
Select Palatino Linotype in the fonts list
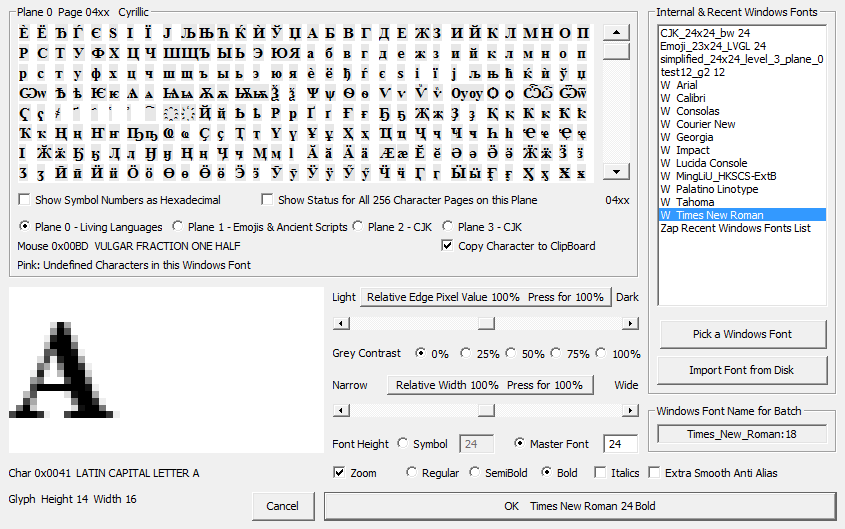743,189
